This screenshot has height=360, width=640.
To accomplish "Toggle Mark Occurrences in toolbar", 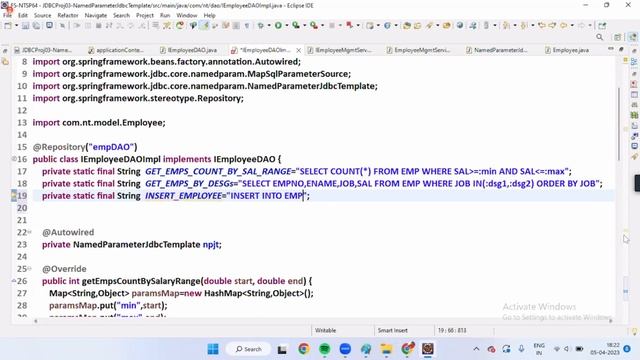I will coord(205,25).
